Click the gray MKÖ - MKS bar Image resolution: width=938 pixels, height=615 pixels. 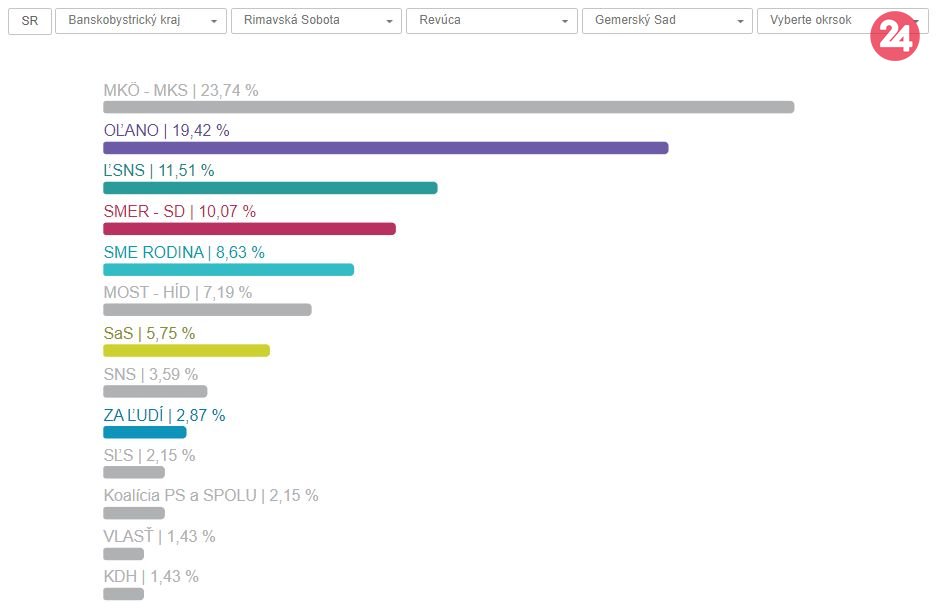(448, 107)
